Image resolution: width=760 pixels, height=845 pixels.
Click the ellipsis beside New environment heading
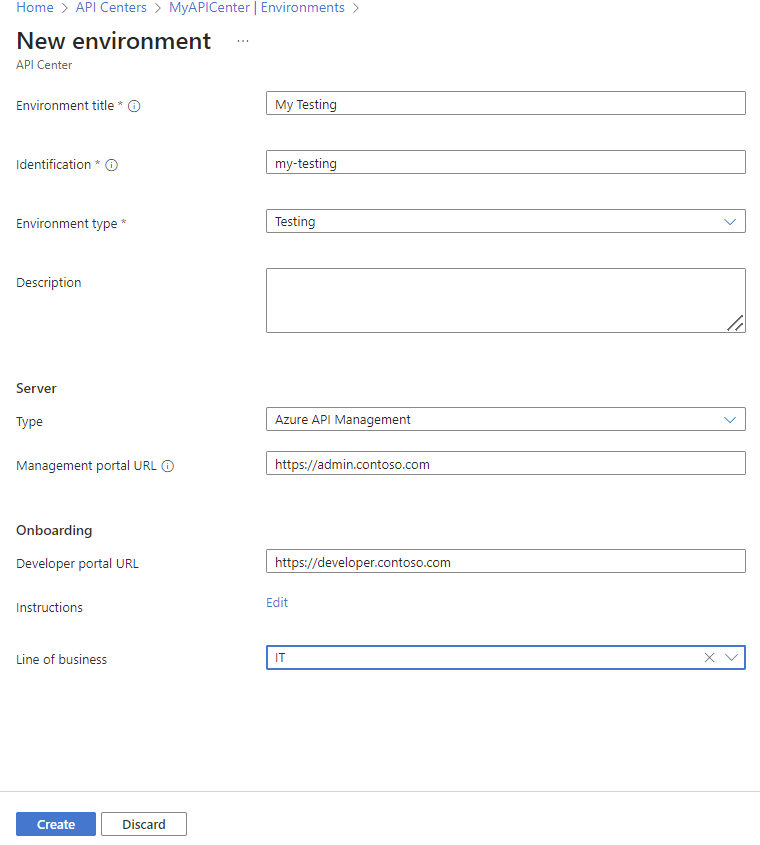[x=242, y=42]
